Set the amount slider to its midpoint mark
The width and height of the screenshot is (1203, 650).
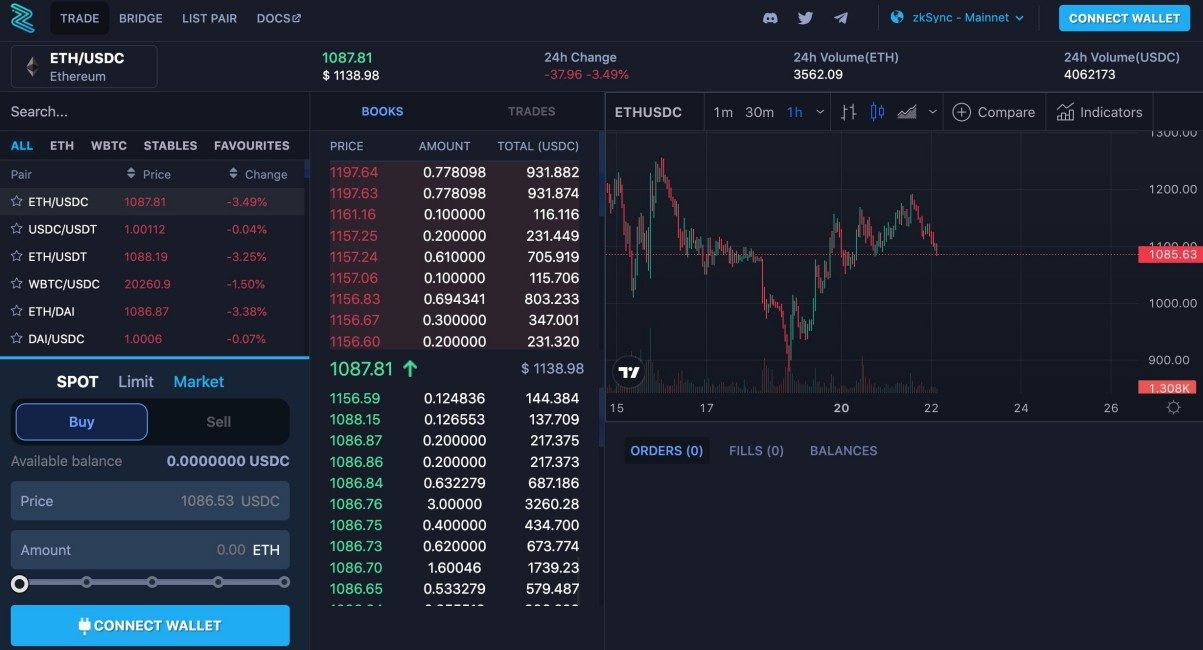coord(152,582)
